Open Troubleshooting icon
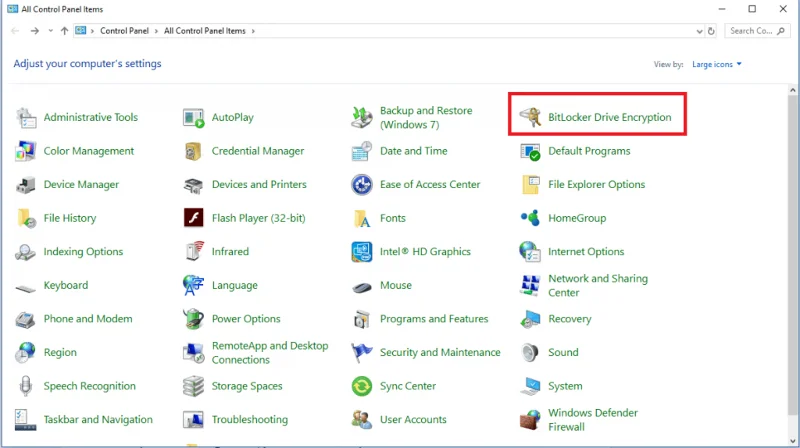The image size is (800, 448). pos(193,420)
